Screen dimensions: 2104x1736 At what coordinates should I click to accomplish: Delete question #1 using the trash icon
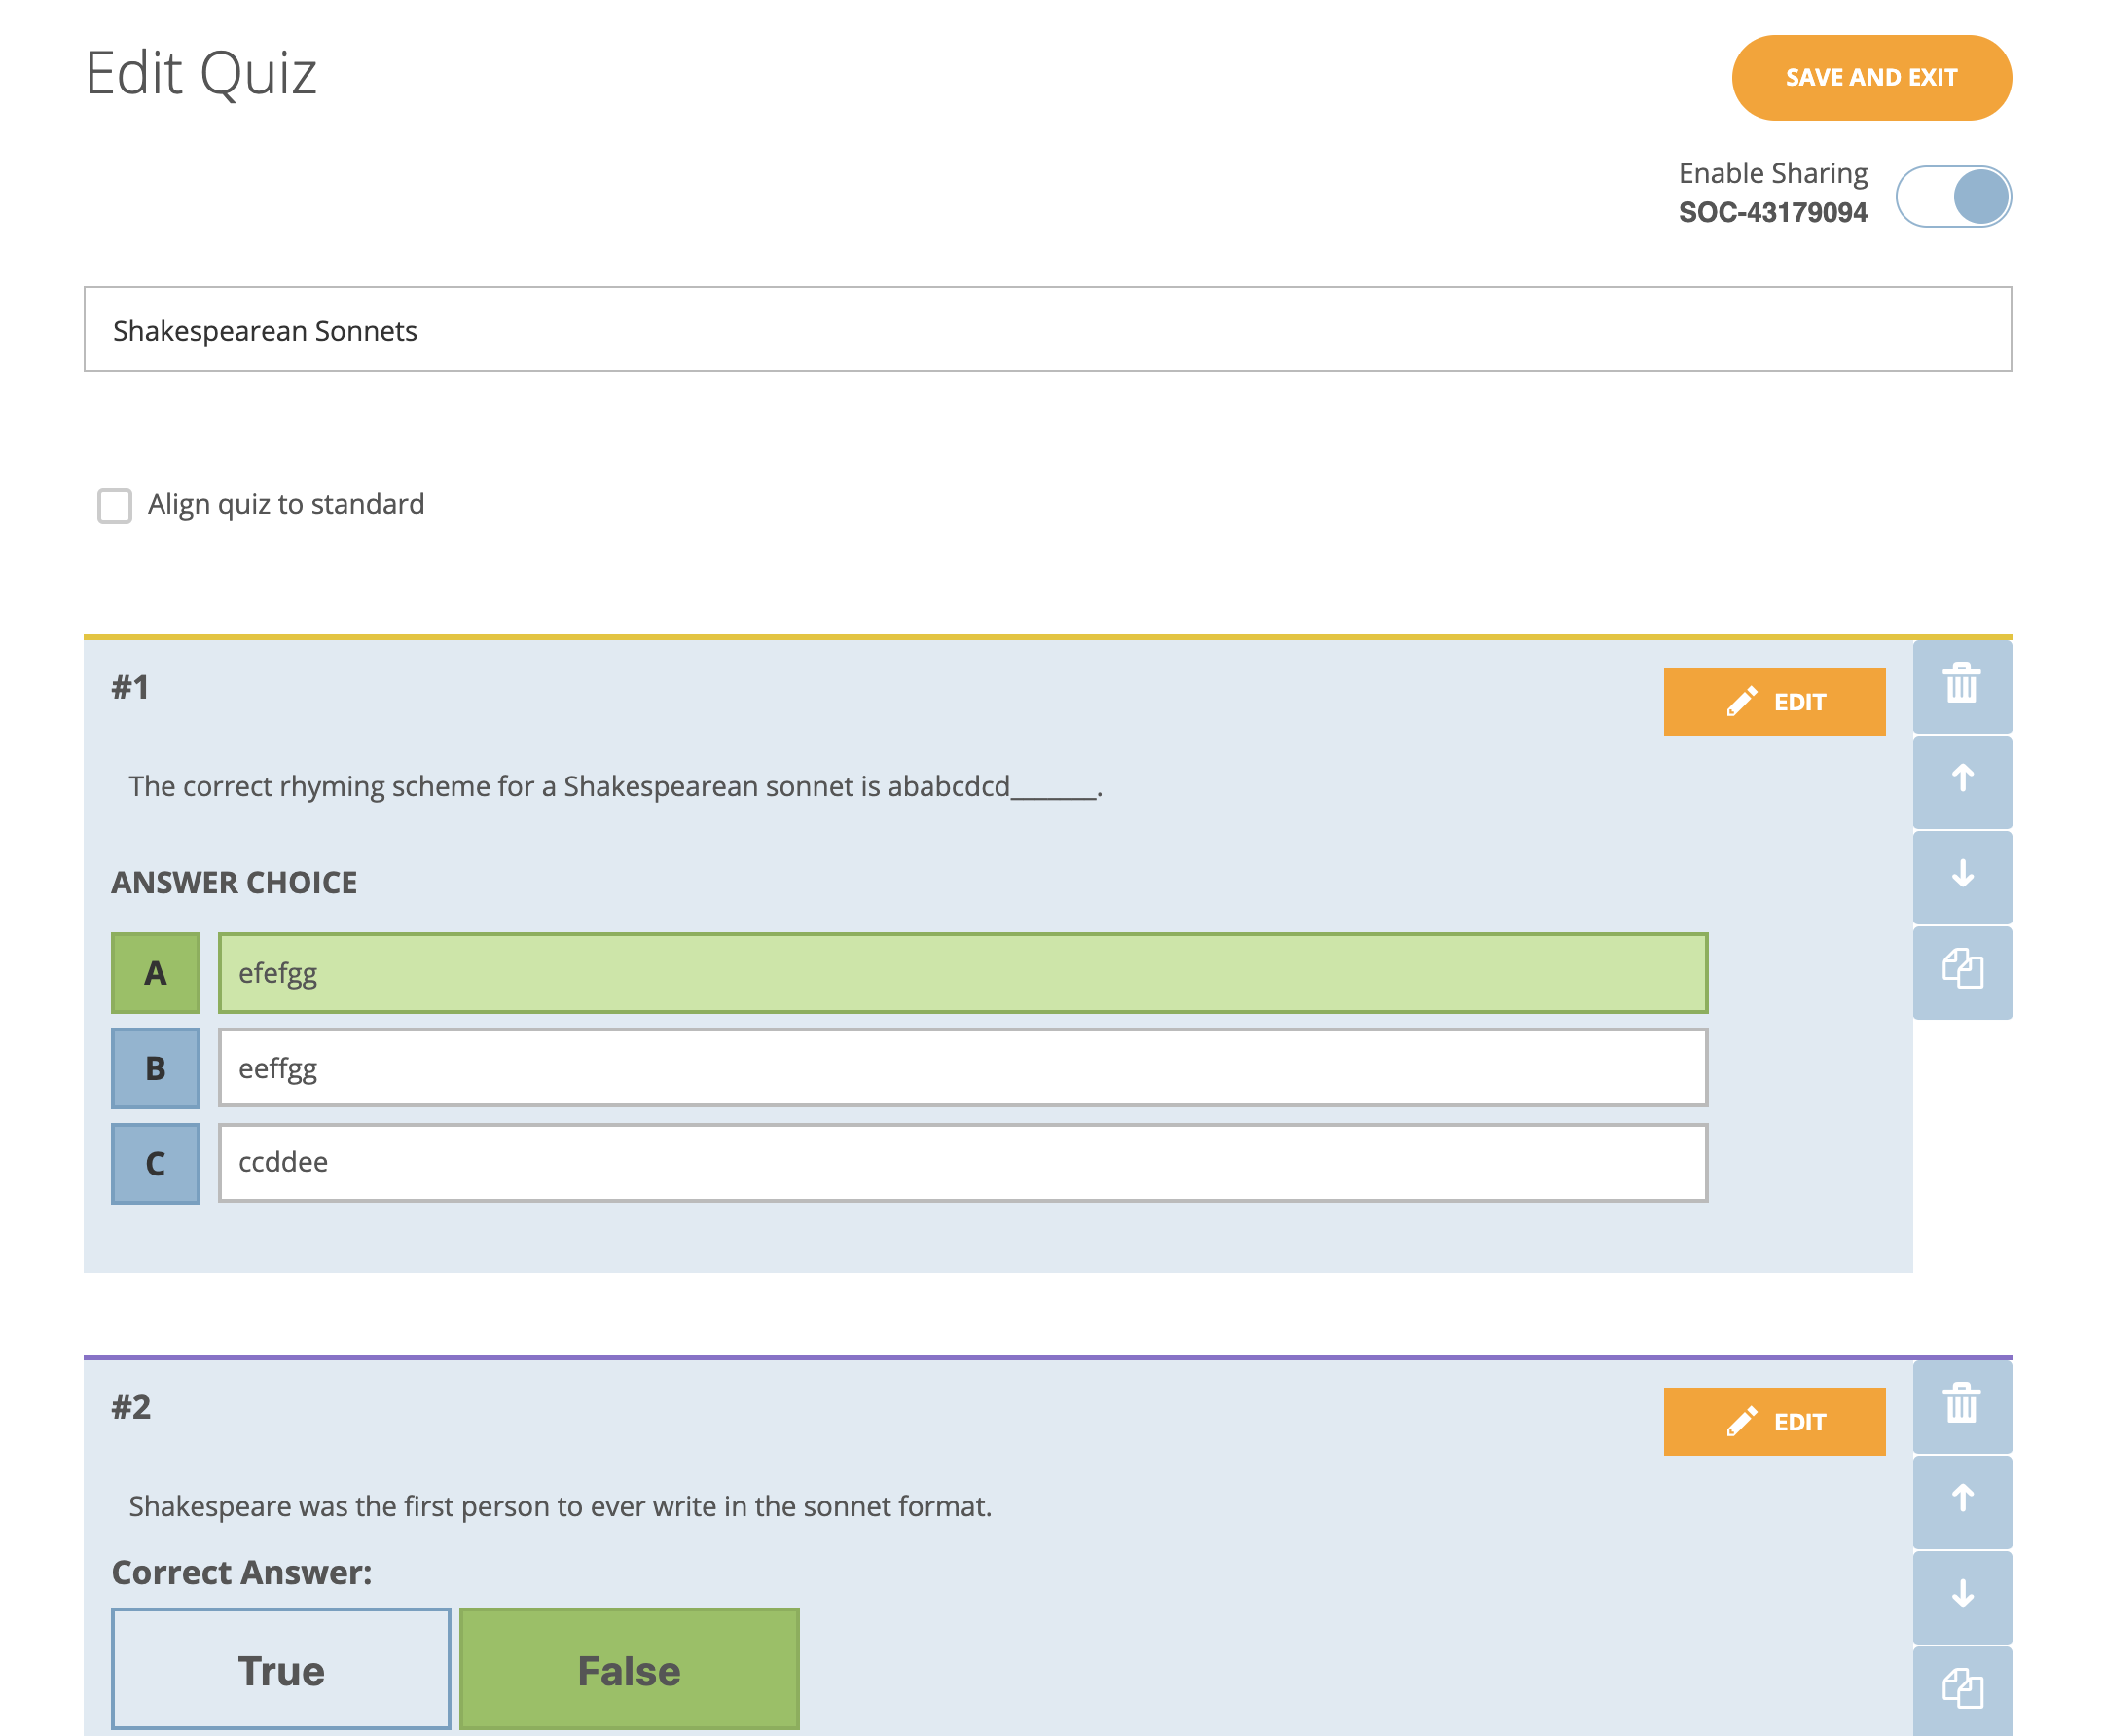1961,687
